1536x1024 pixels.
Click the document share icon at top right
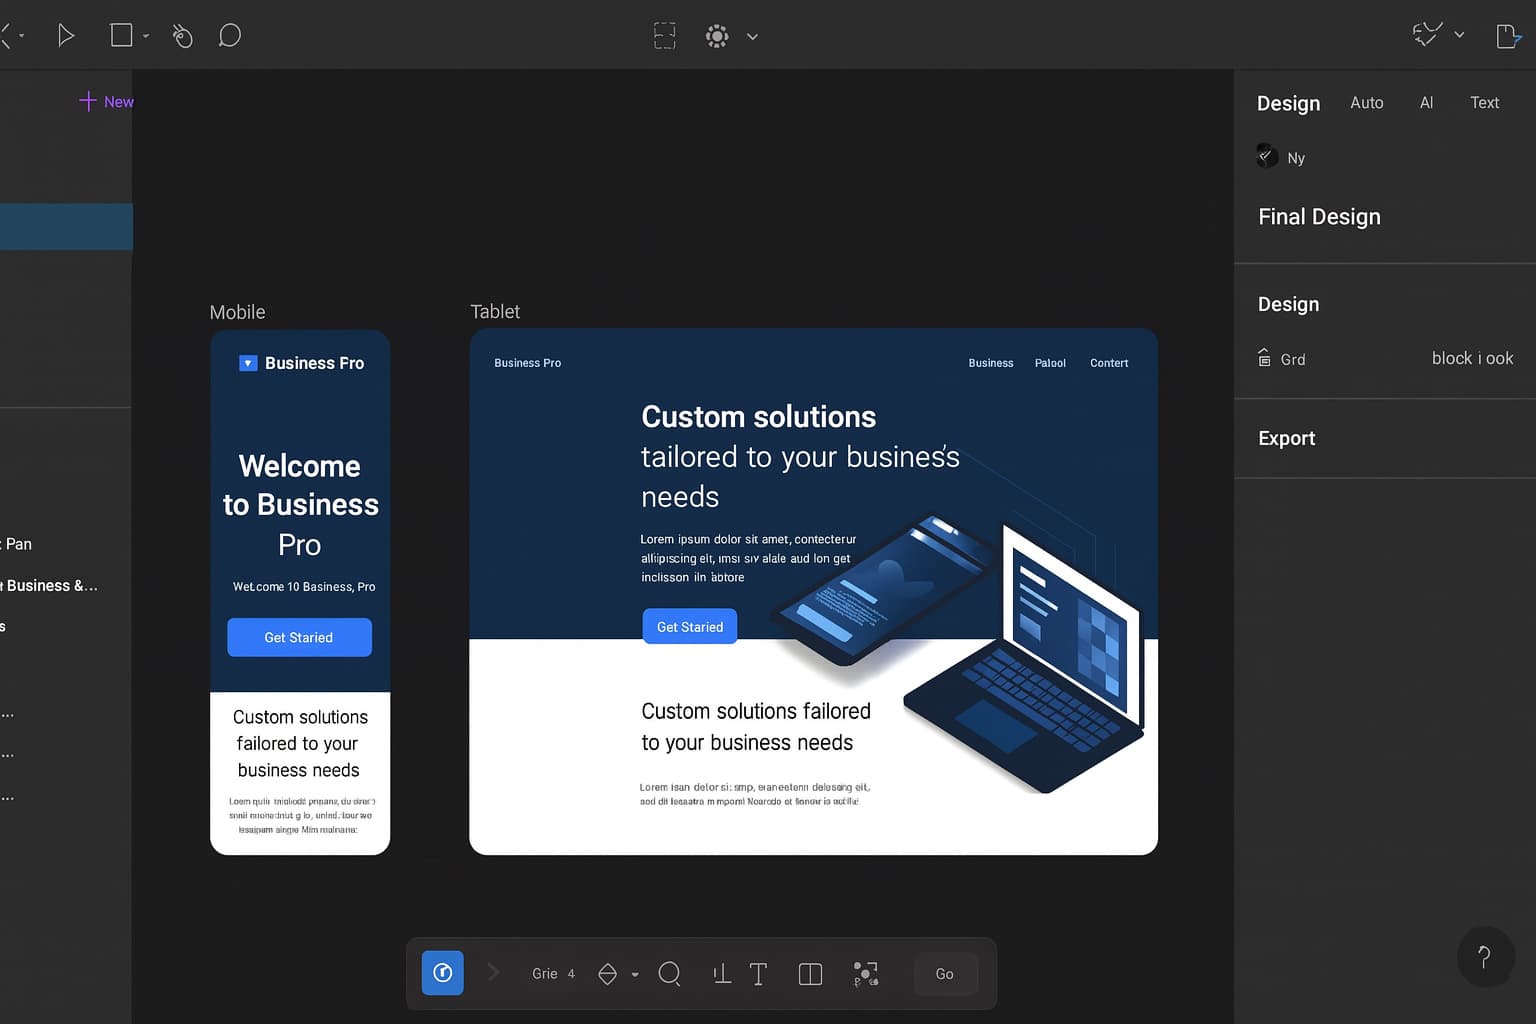tap(1507, 36)
